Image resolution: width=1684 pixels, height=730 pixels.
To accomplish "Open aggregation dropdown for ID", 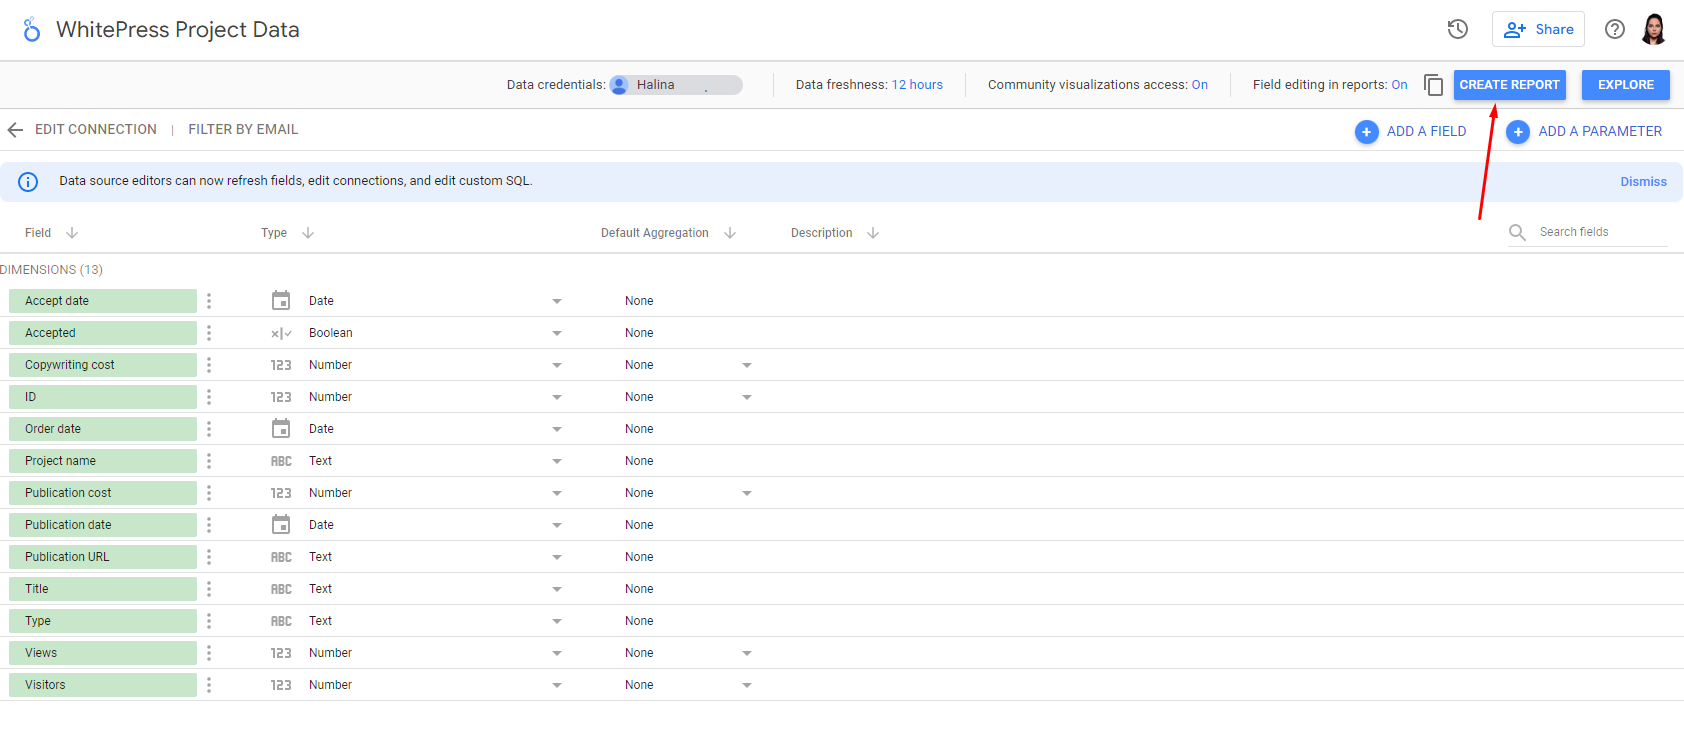I will click(x=747, y=397).
